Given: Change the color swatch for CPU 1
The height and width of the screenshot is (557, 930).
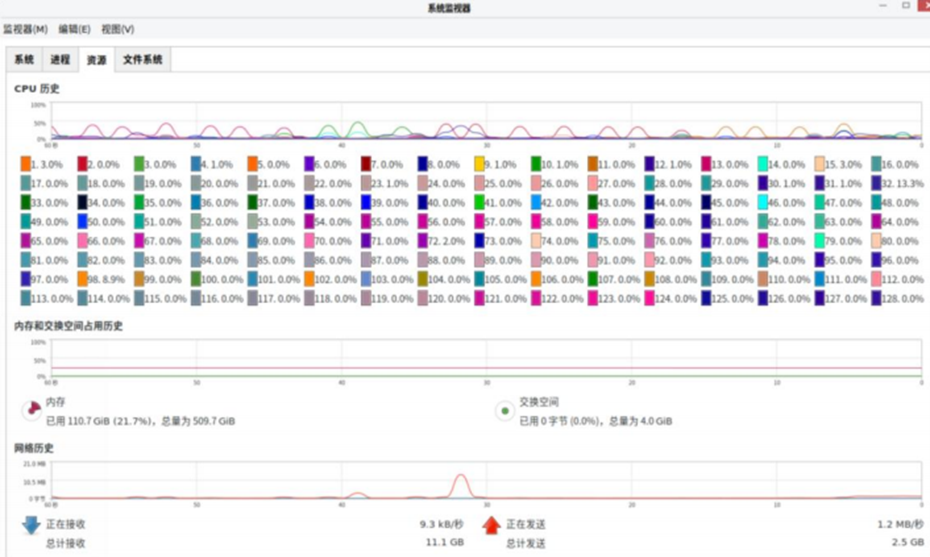Looking at the screenshot, I should [x=26, y=164].
